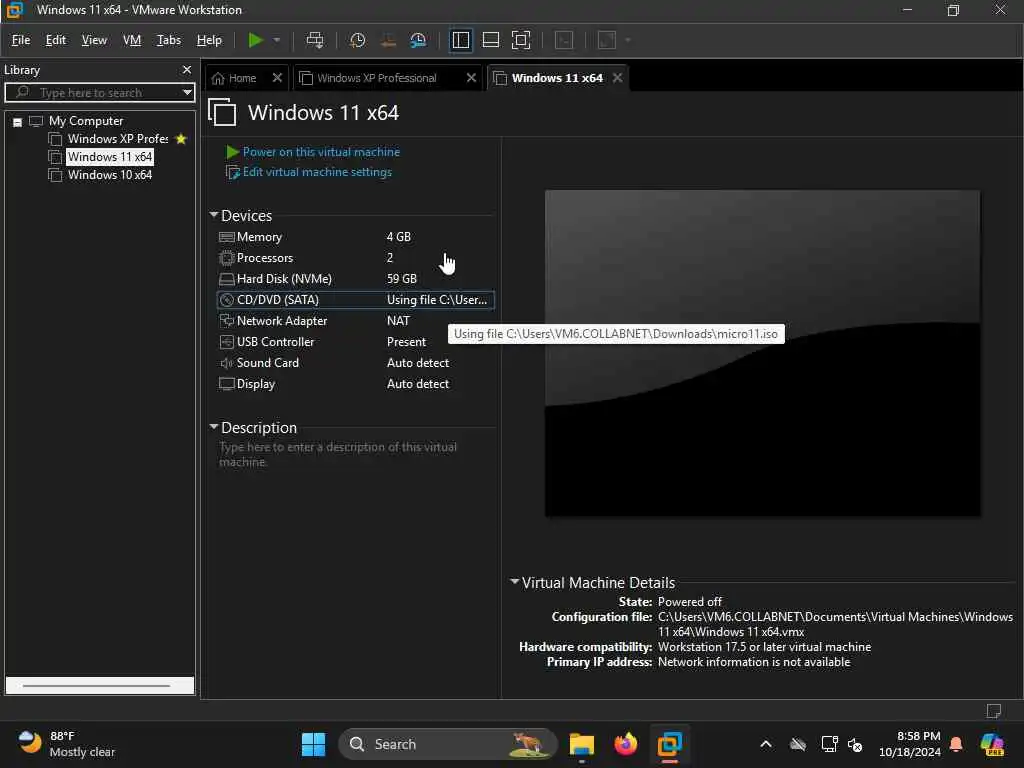Click VMware Workstation taskbar icon
1024x768 pixels.
click(670, 744)
